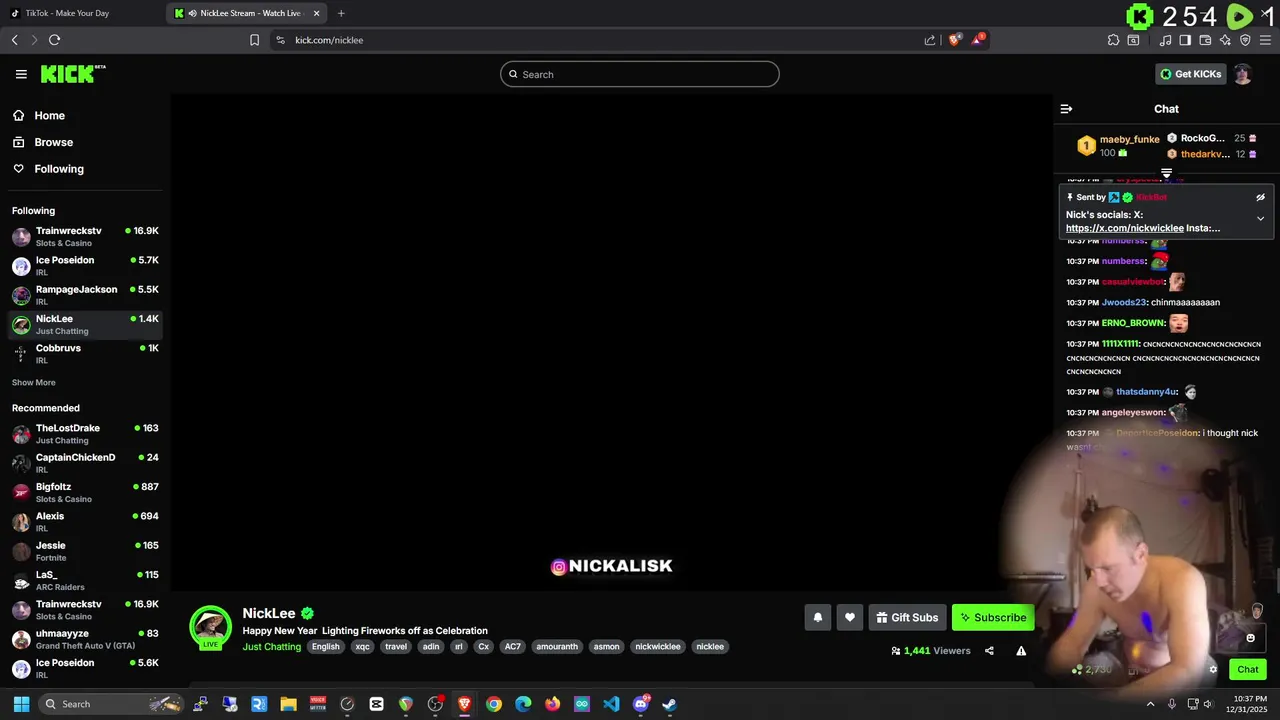Share the stream with the share icon

click(989, 651)
